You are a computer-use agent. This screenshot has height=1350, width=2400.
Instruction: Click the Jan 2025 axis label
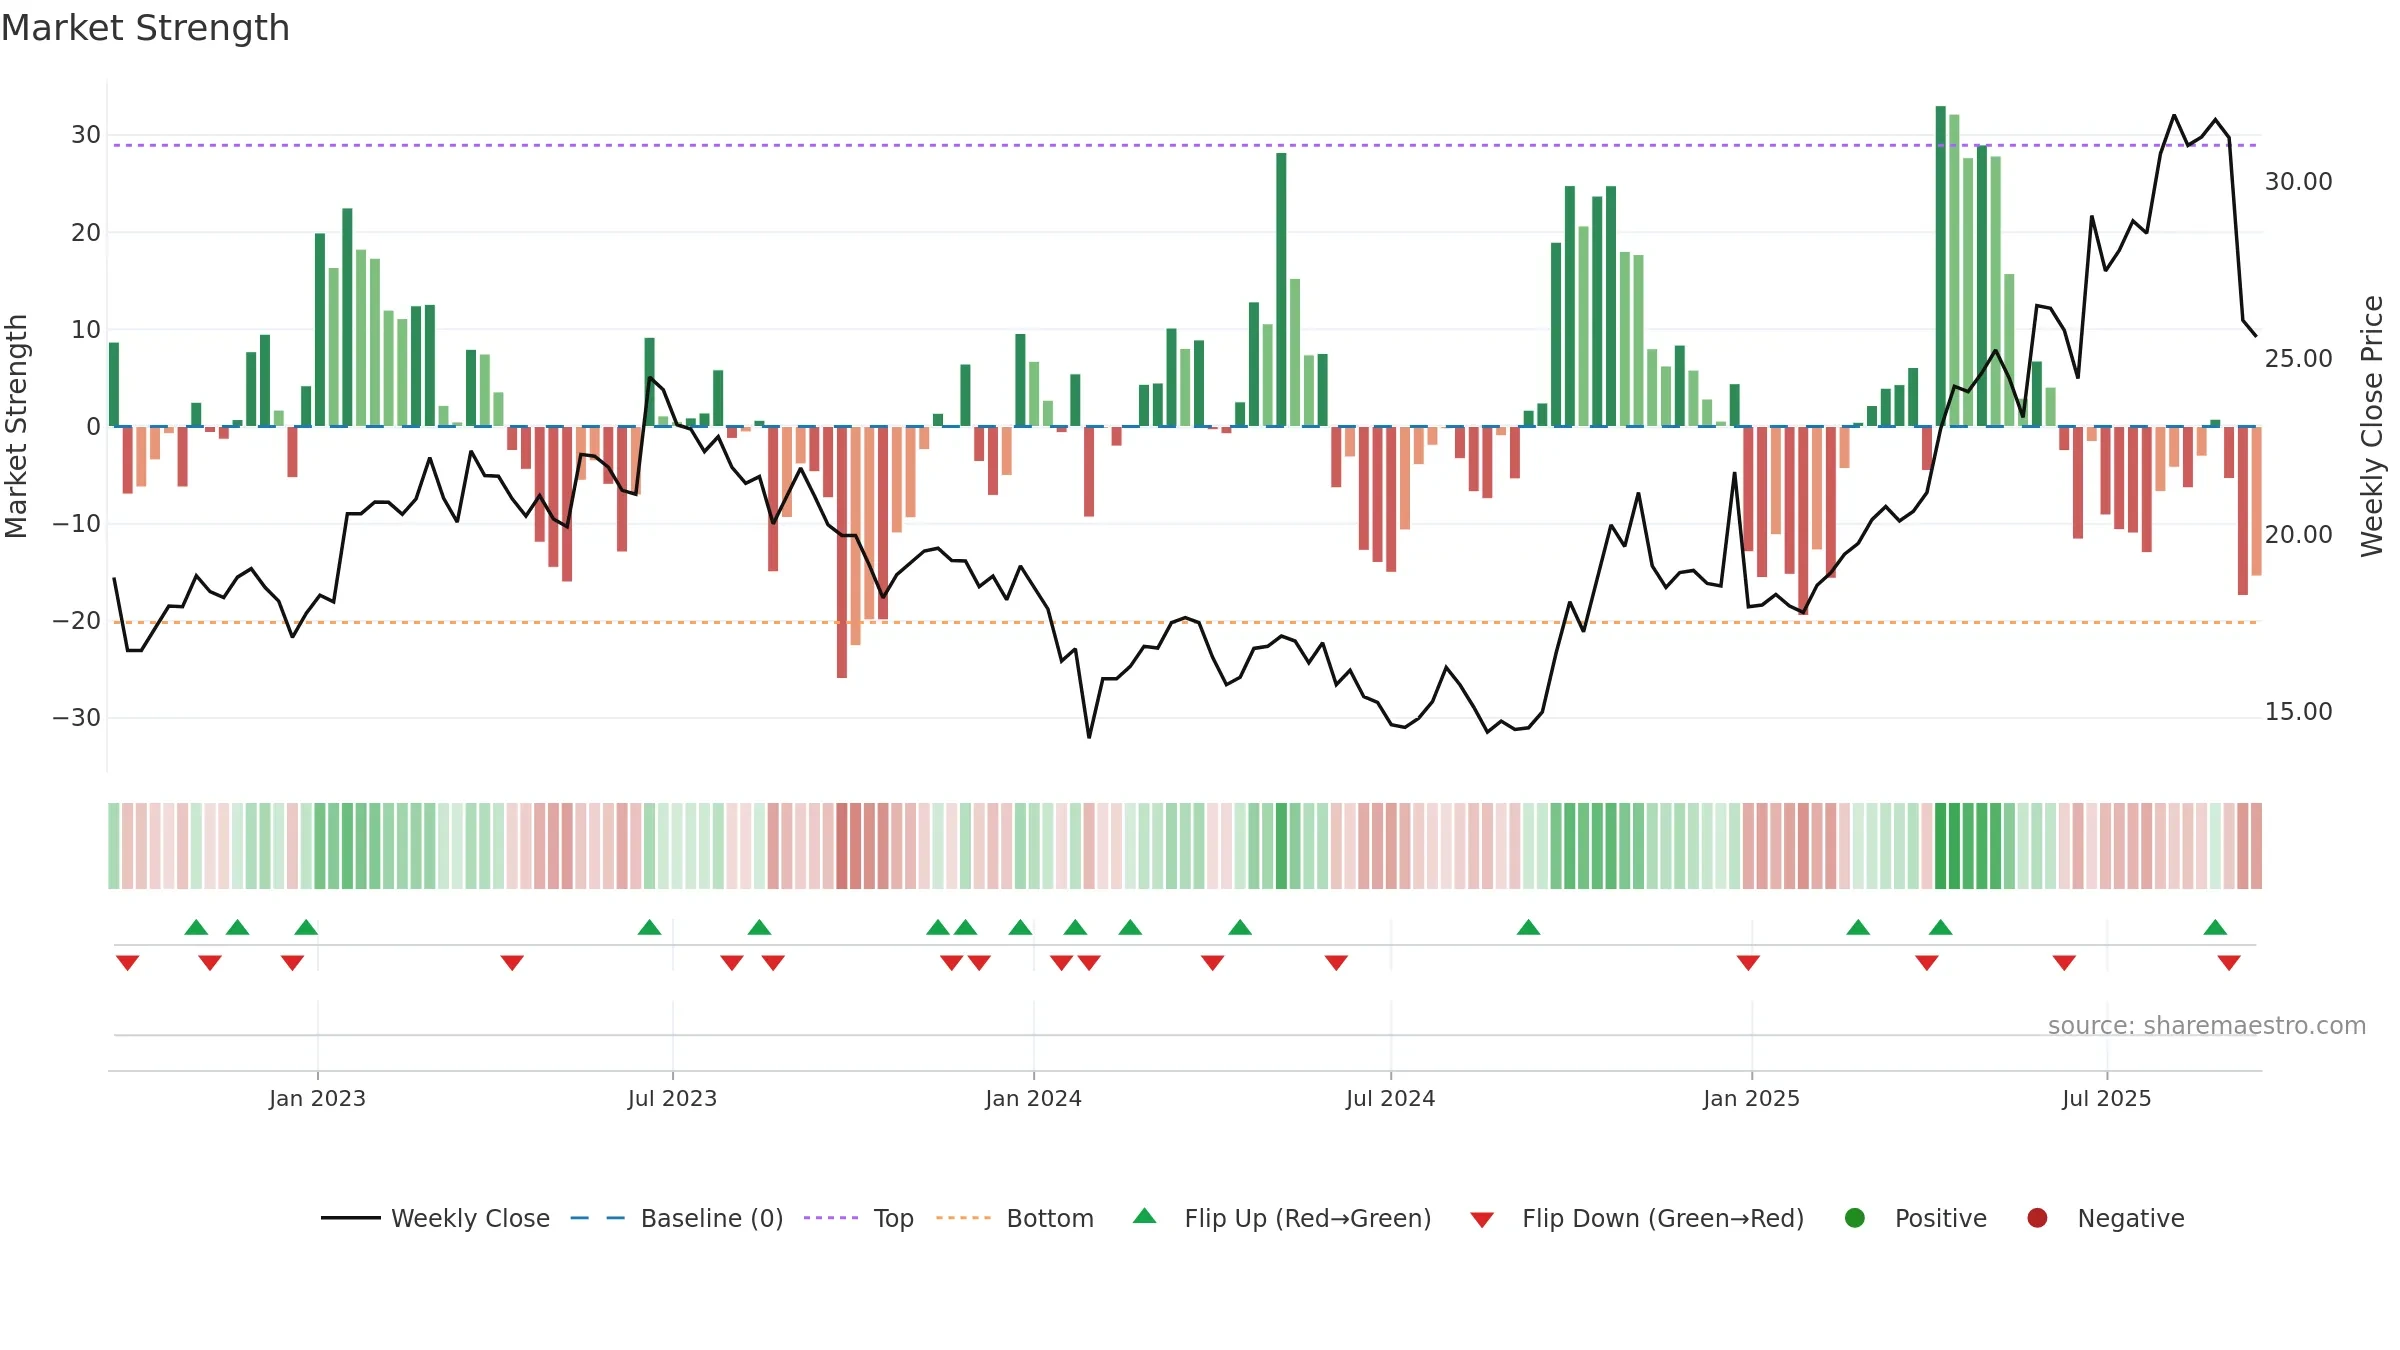(x=1751, y=1098)
